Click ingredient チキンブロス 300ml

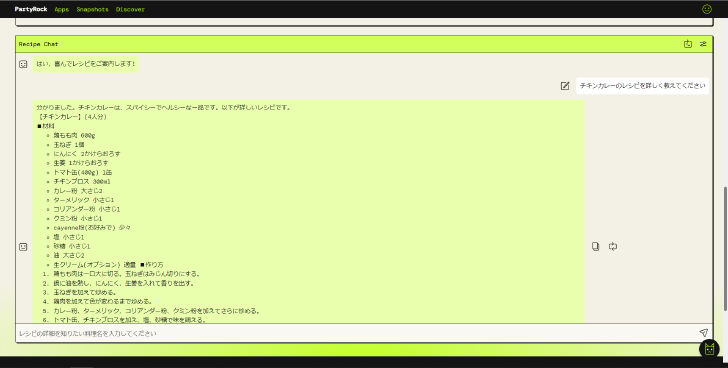click(x=82, y=181)
